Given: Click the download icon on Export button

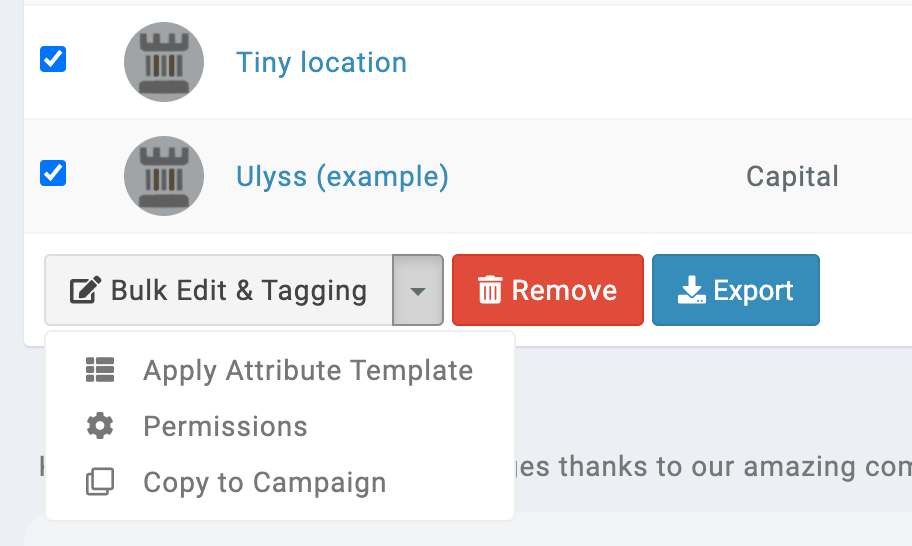Looking at the screenshot, I should pyautogui.click(x=691, y=291).
